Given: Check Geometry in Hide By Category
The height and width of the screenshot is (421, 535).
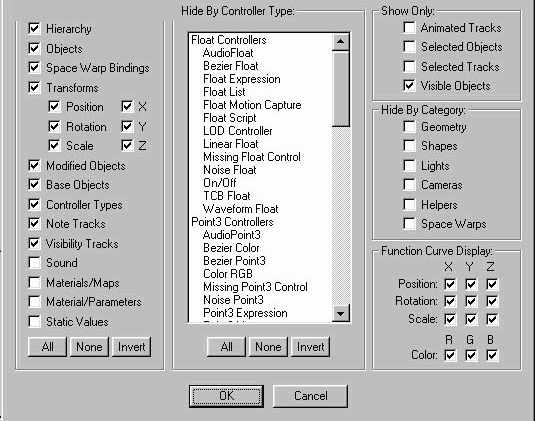Looking at the screenshot, I should click(409, 127).
